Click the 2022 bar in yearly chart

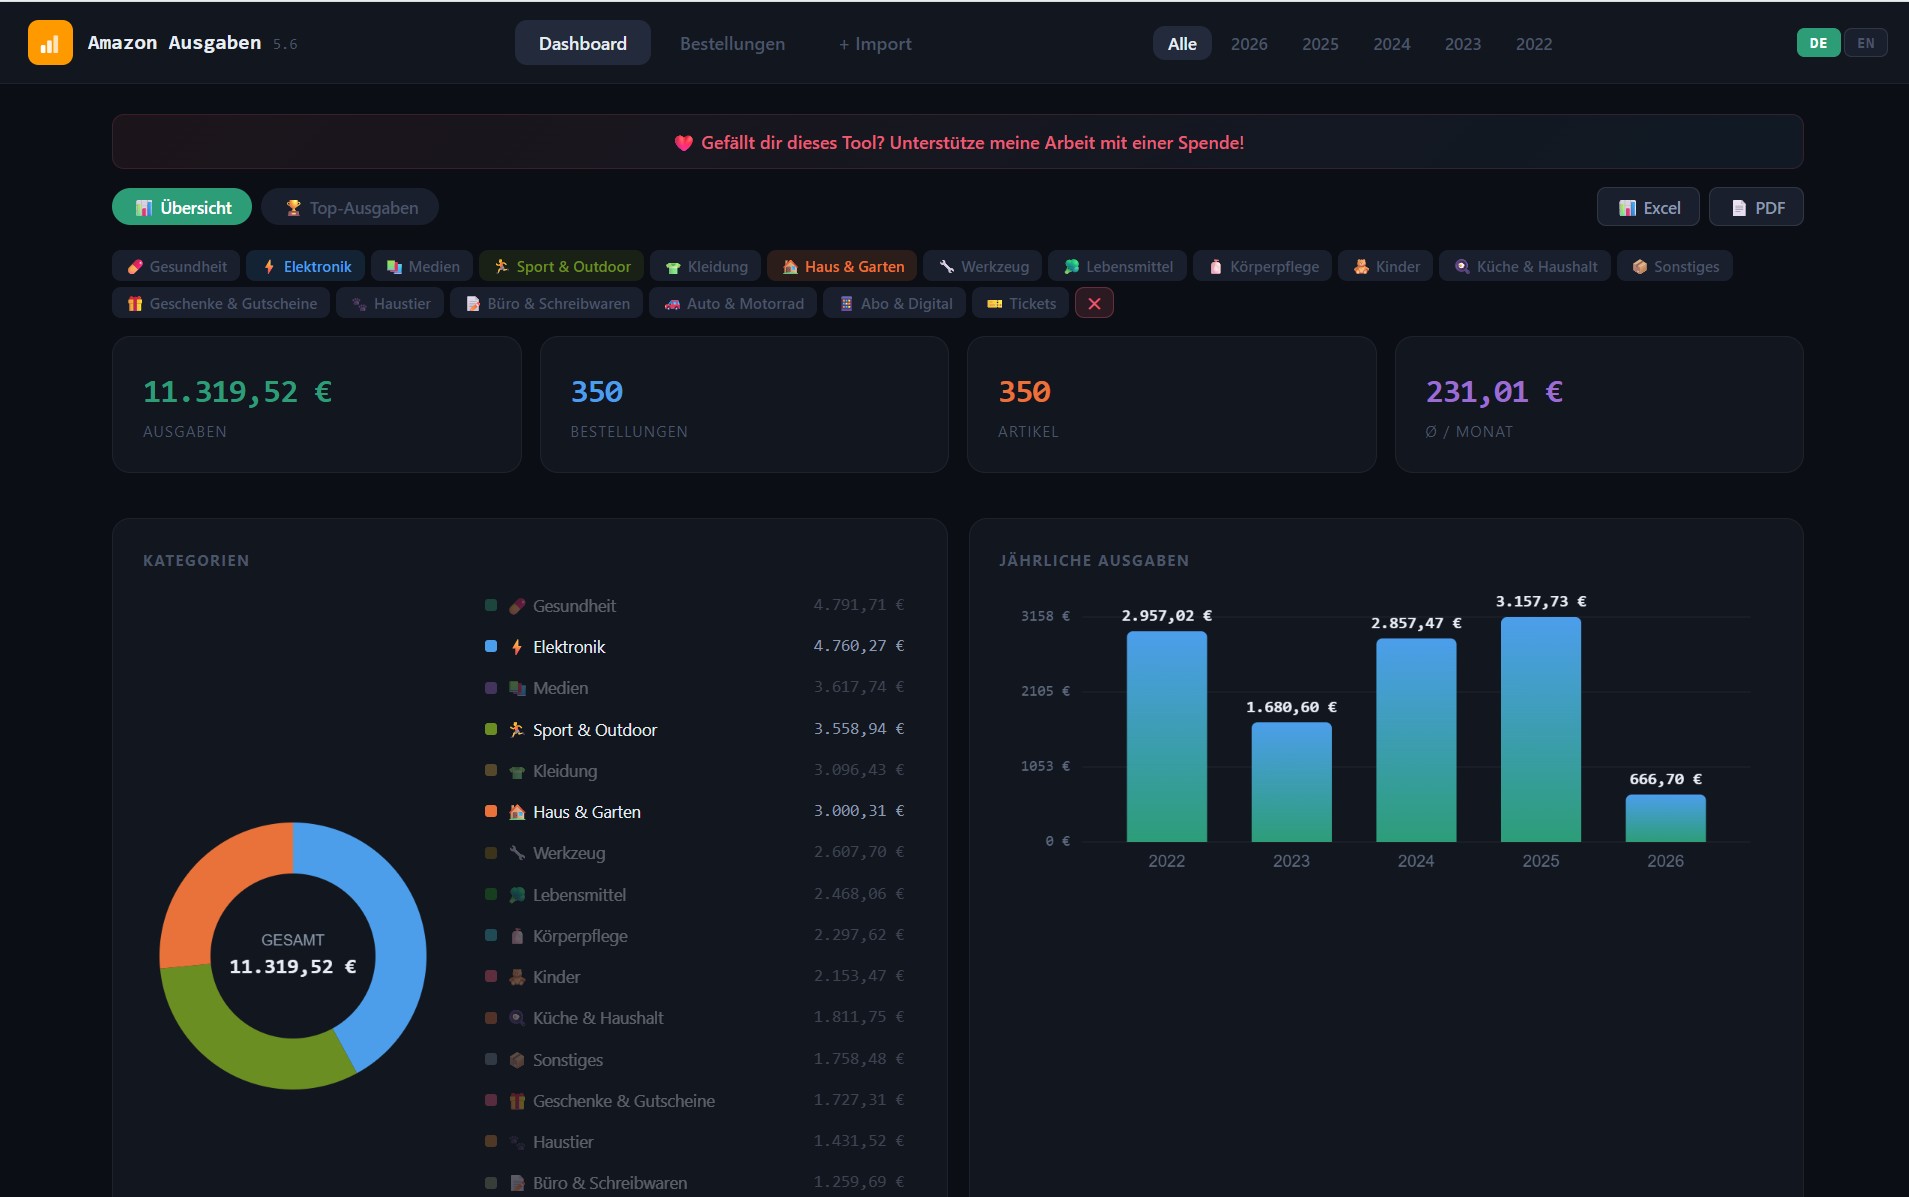pyautogui.click(x=1166, y=736)
